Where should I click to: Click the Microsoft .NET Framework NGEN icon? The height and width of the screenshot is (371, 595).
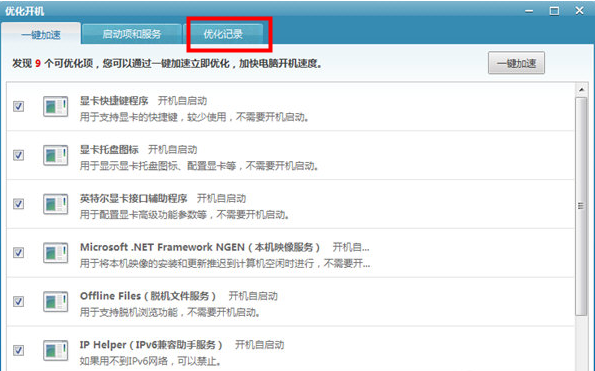point(55,253)
